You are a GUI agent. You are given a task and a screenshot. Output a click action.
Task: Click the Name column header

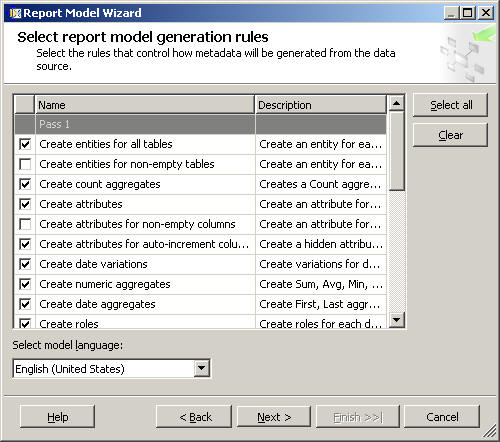(144, 105)
